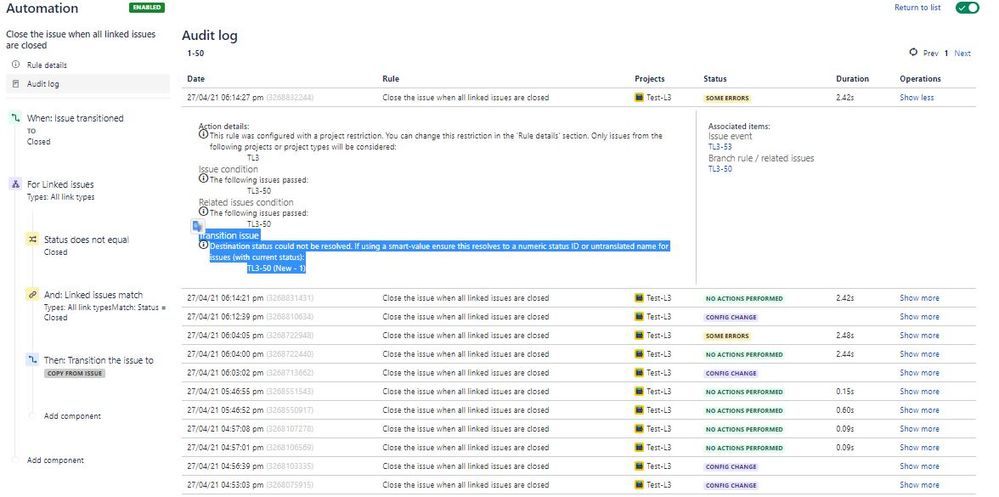Select Linked issues match link icon

(32, 294)
